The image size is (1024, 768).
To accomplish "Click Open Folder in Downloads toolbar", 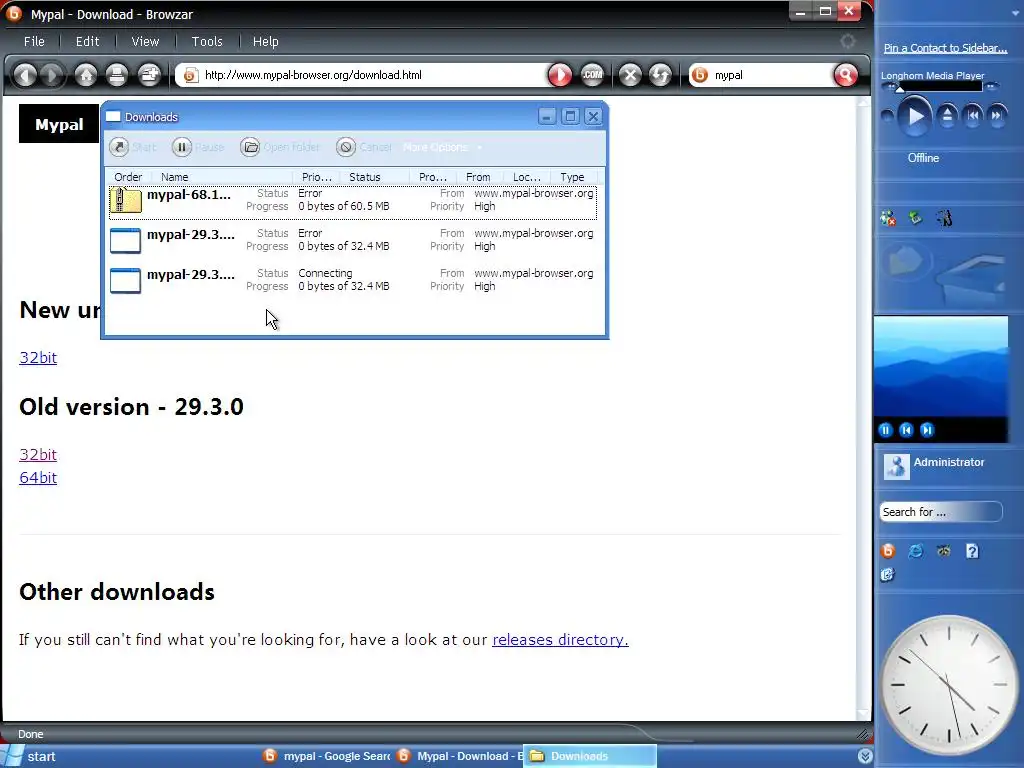I will 280,147.
